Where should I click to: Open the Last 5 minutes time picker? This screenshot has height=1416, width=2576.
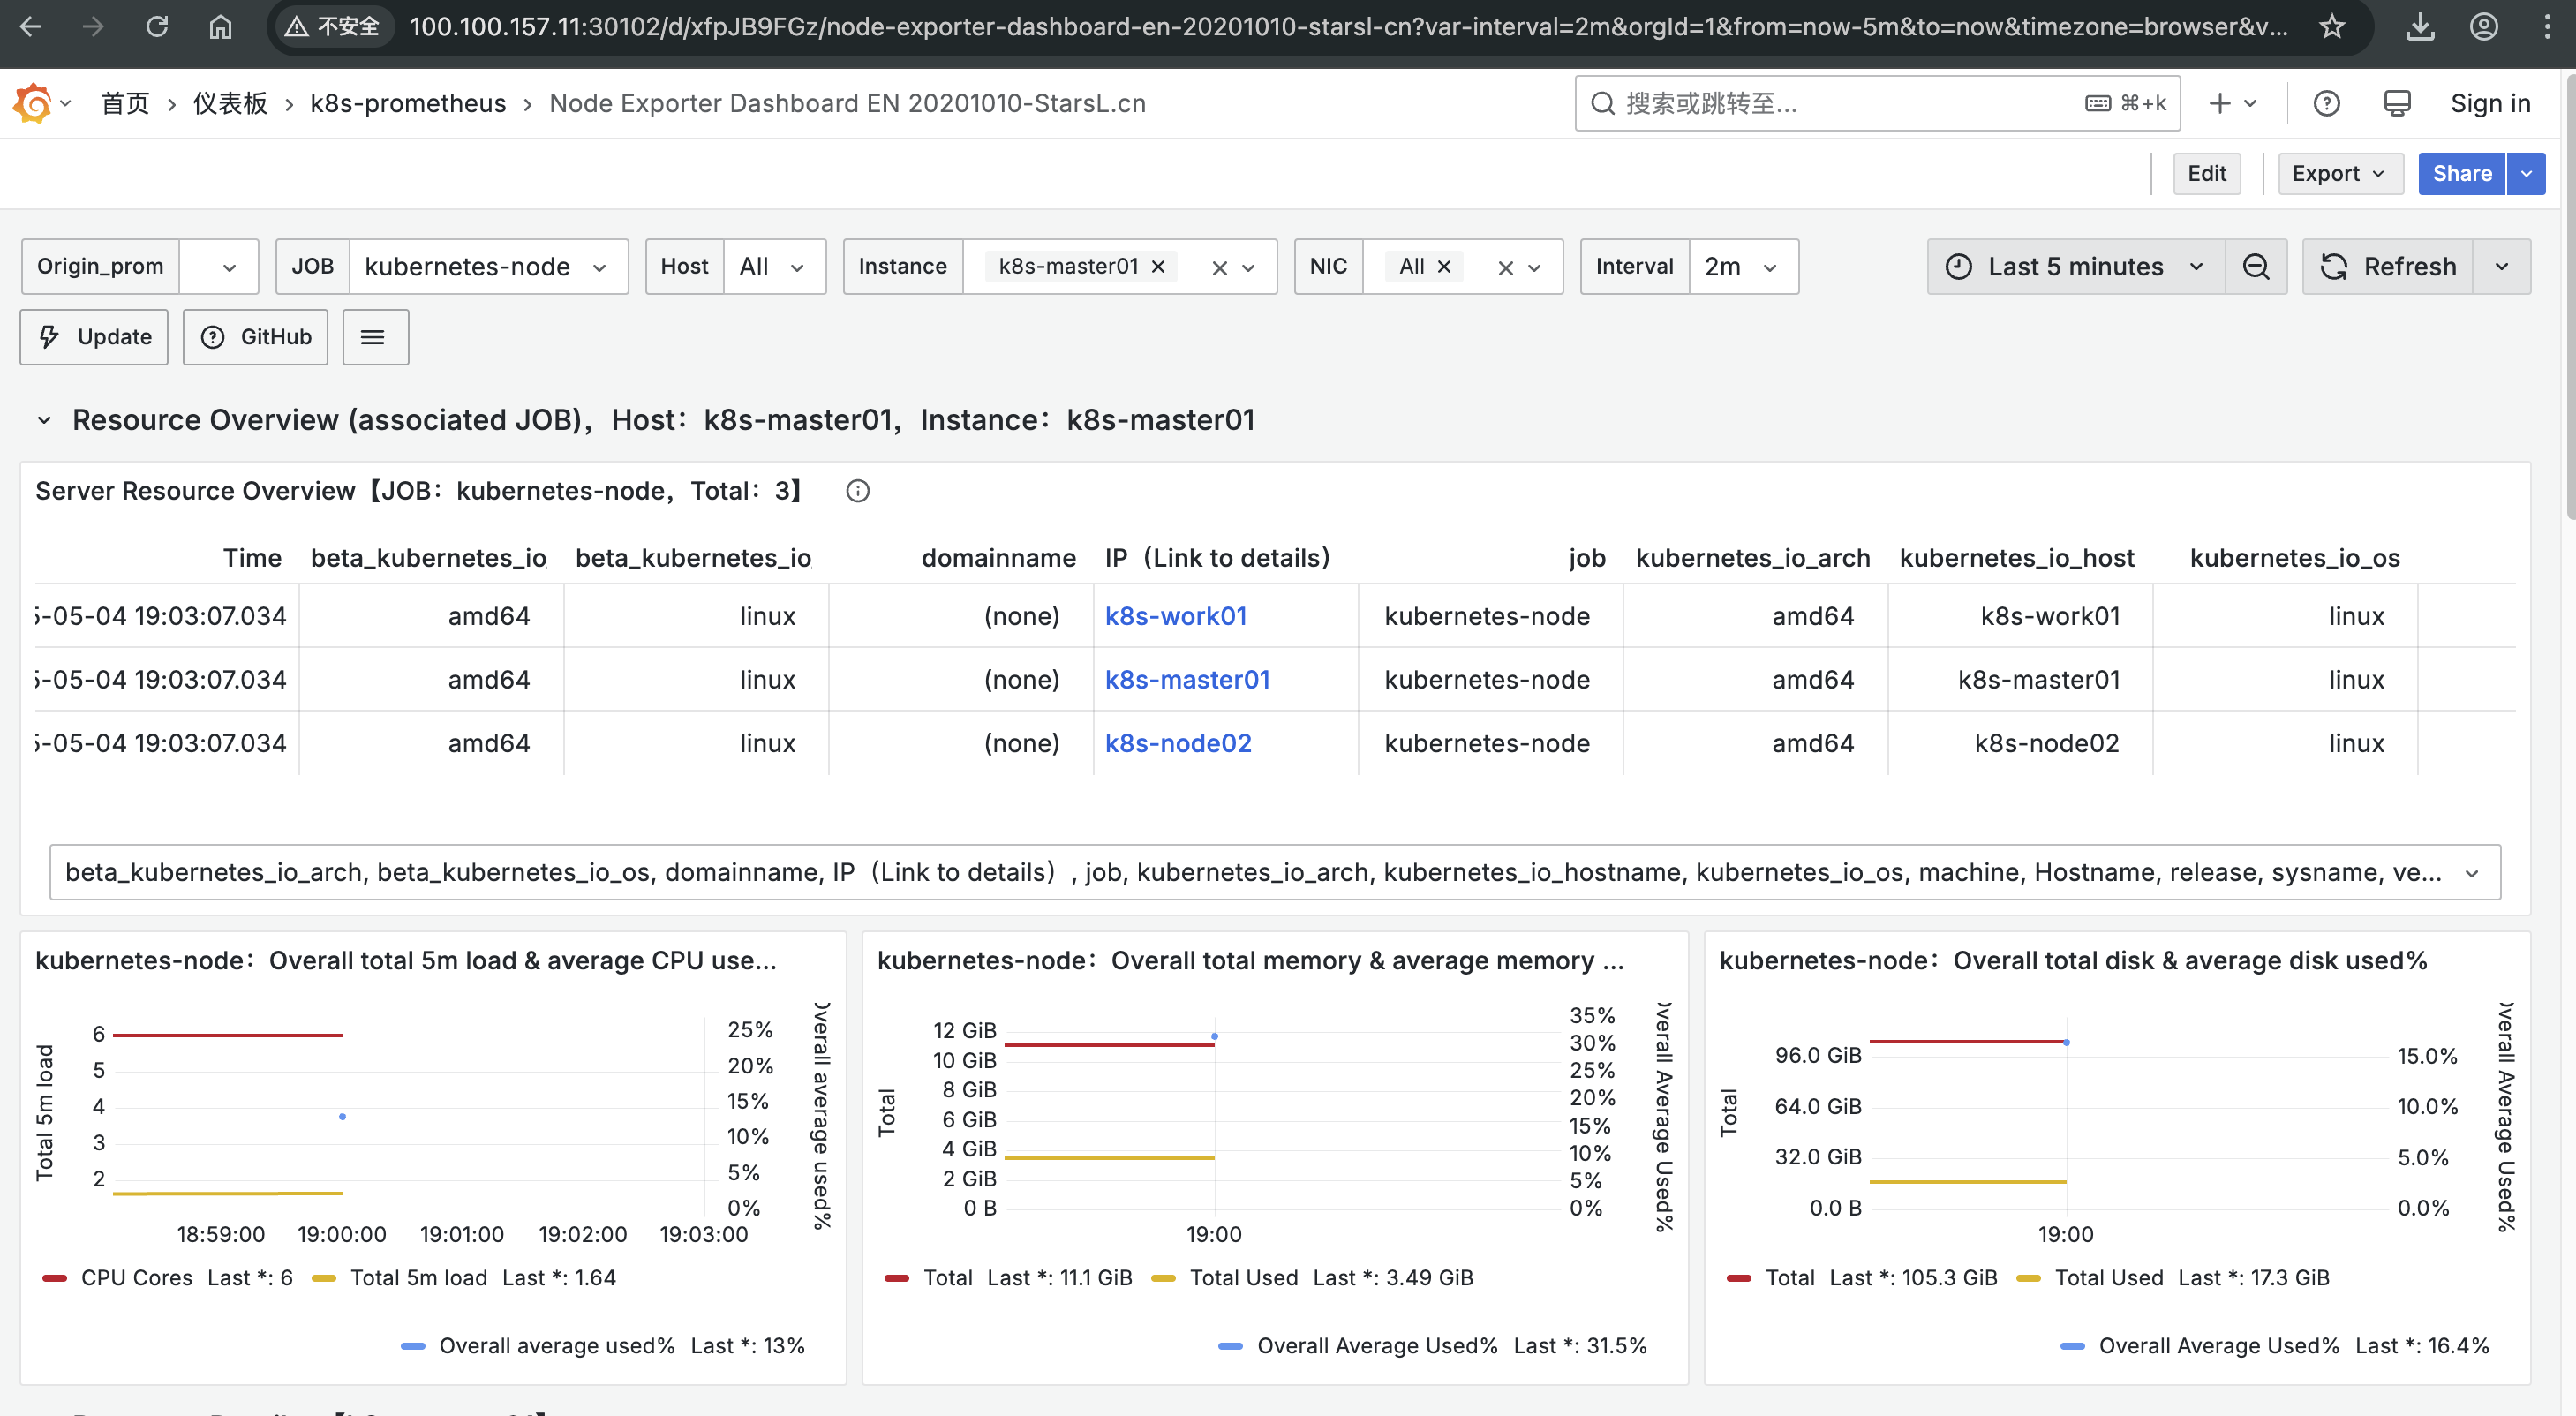(2075, 267)
